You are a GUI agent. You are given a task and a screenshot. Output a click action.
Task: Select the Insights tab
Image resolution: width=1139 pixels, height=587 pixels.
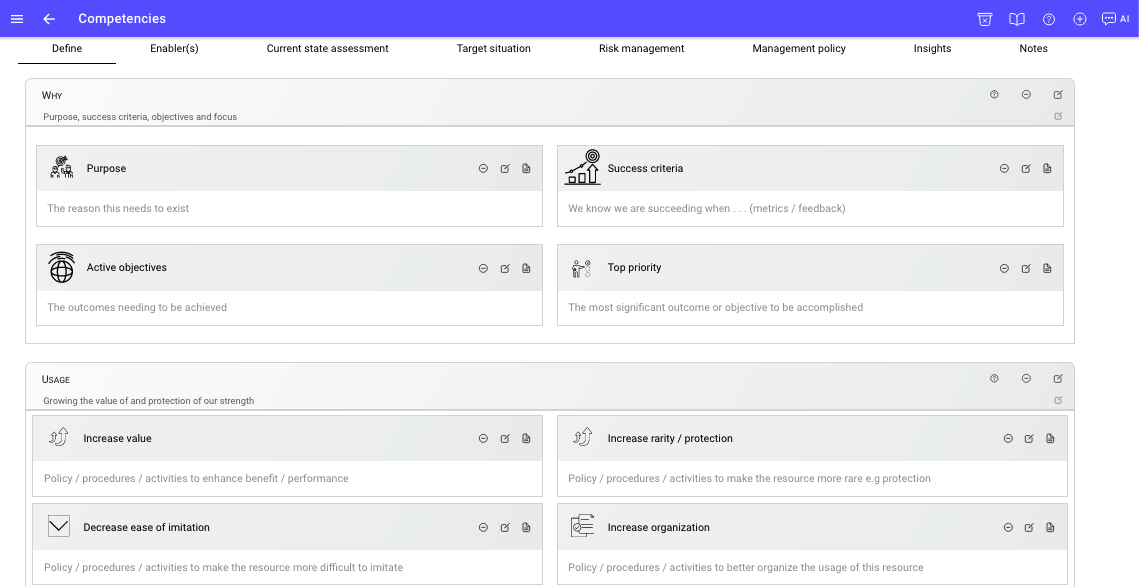point(932,48)
